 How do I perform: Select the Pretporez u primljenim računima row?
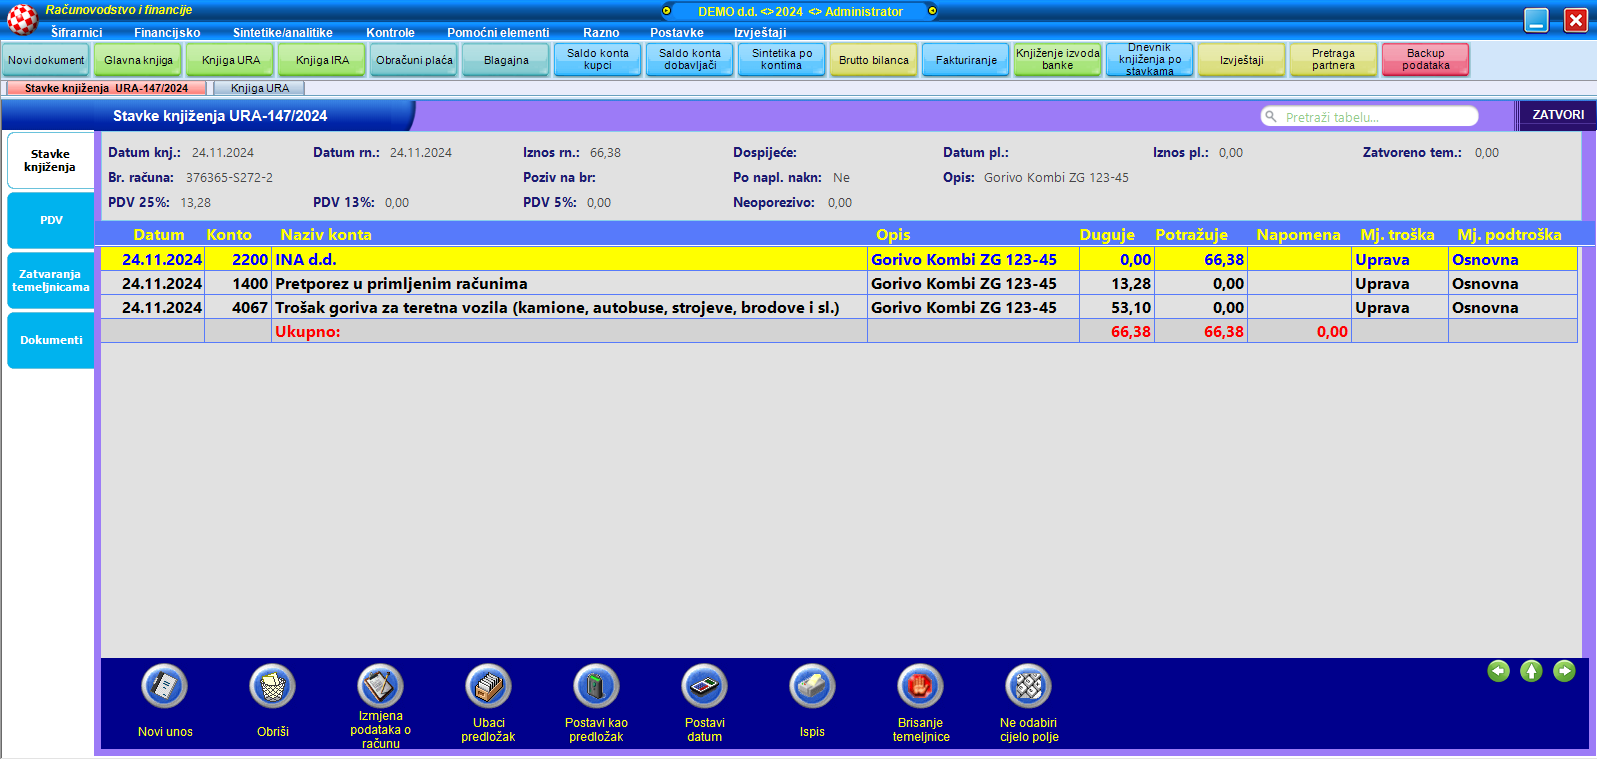[x=570, y=284]
